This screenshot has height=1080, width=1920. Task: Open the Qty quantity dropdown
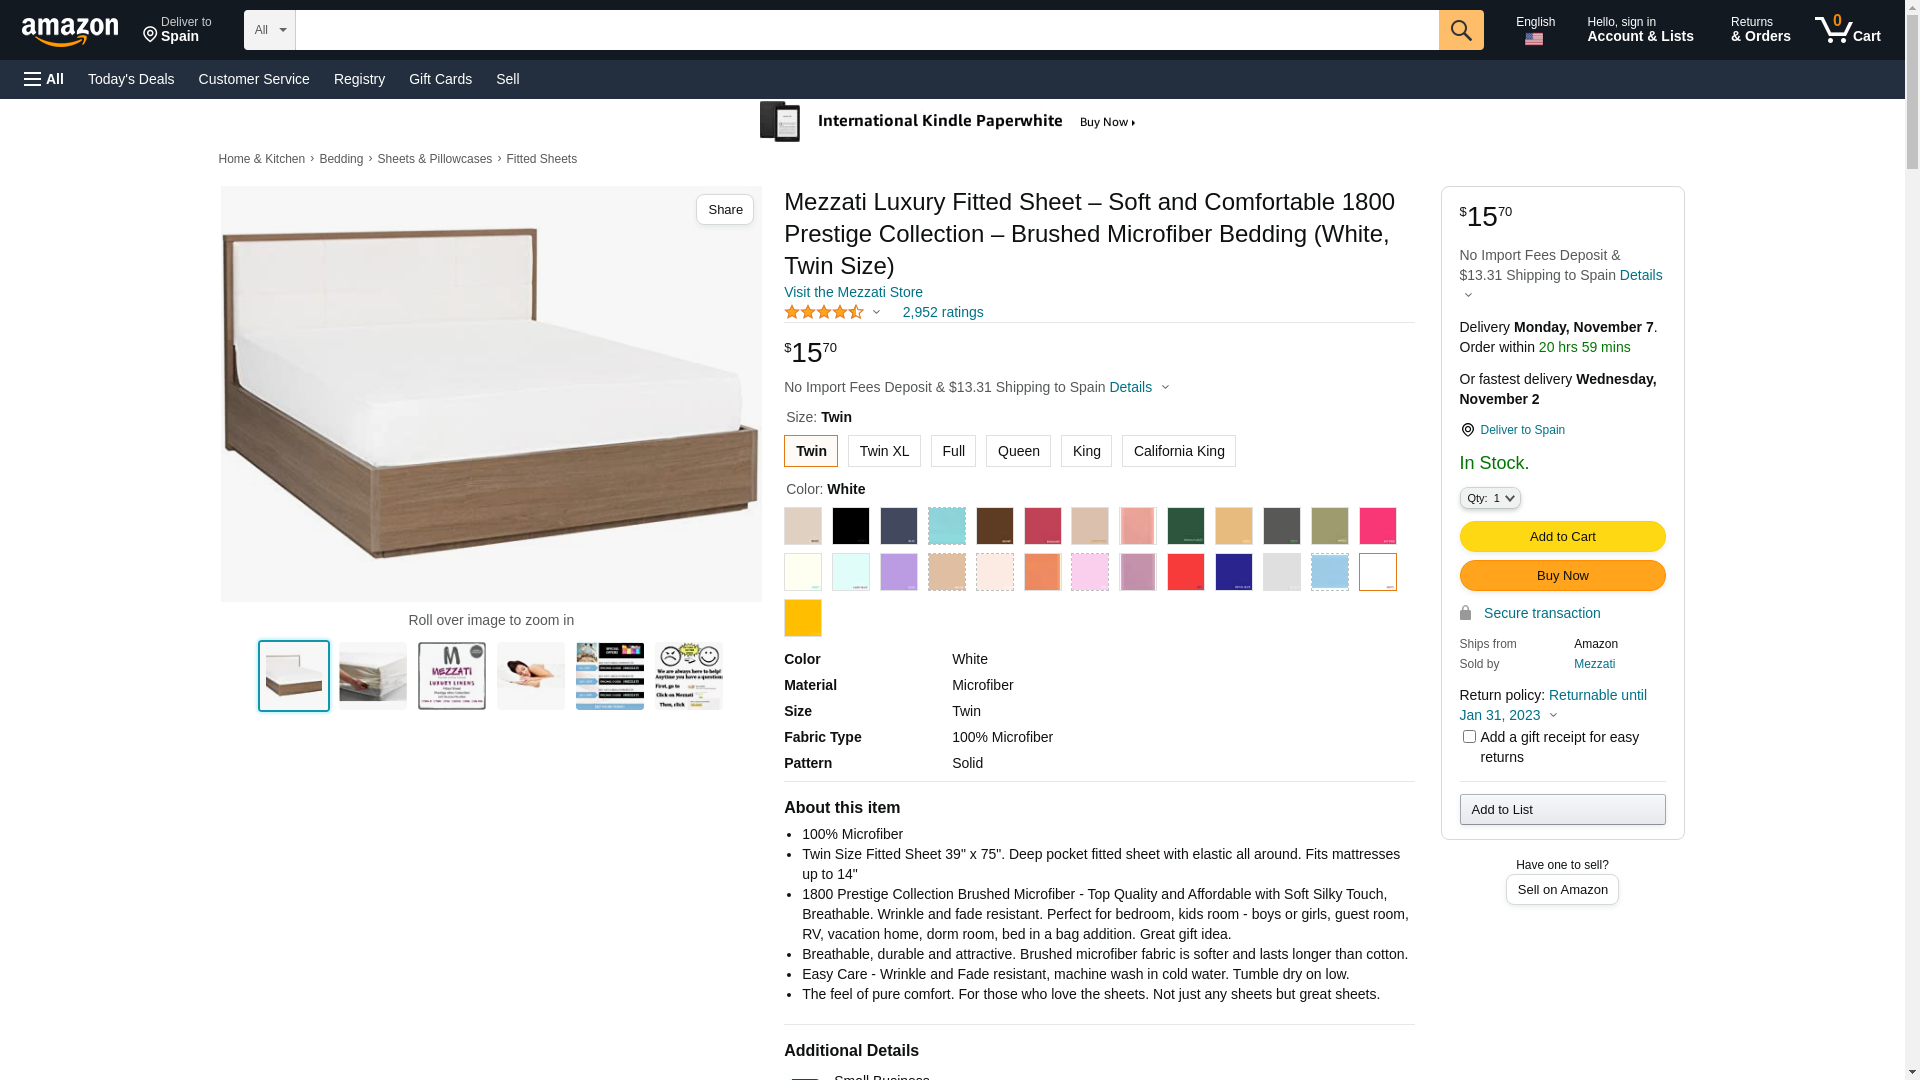(1490, 498)
